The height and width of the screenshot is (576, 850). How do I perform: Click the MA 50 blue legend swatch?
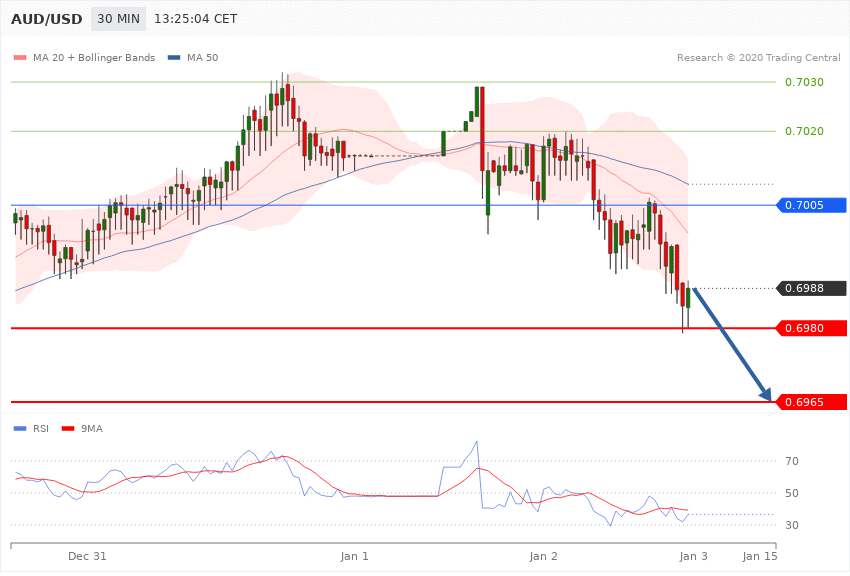pyautogui.click(x=174, y=57)
